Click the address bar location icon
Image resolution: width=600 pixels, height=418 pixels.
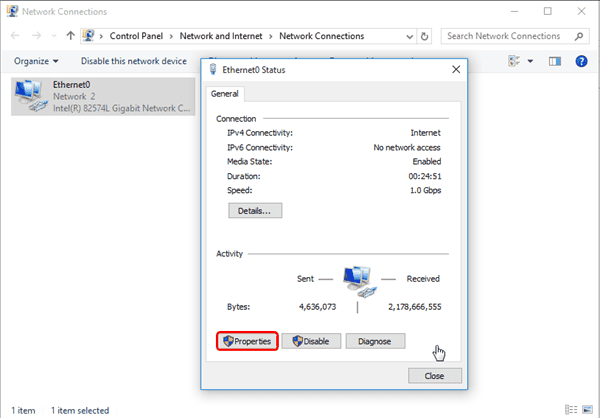[88, 36]
